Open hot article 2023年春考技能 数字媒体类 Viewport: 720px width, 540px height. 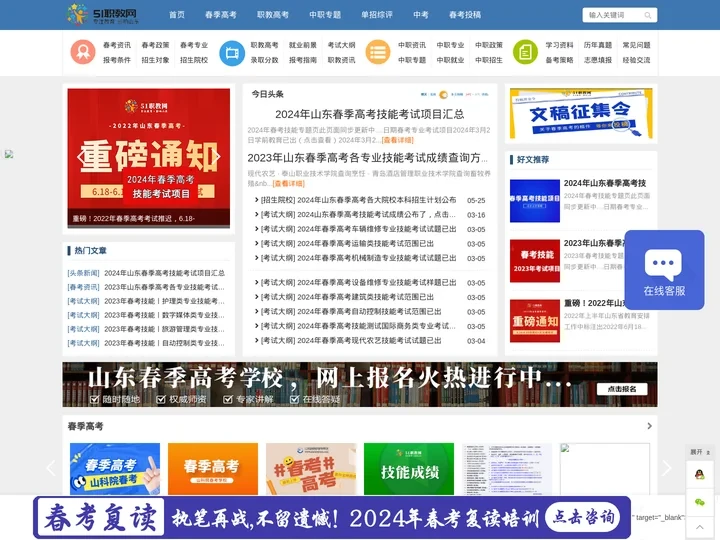click(164, 315)
